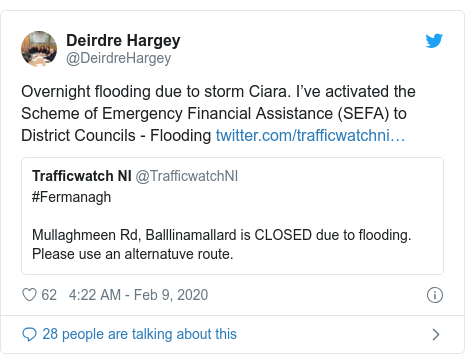Viewport: 465px width, 363px height.
Task: Open the quoted tweet about Mullaghmeen Rd
Action: (x=232, y=216)
